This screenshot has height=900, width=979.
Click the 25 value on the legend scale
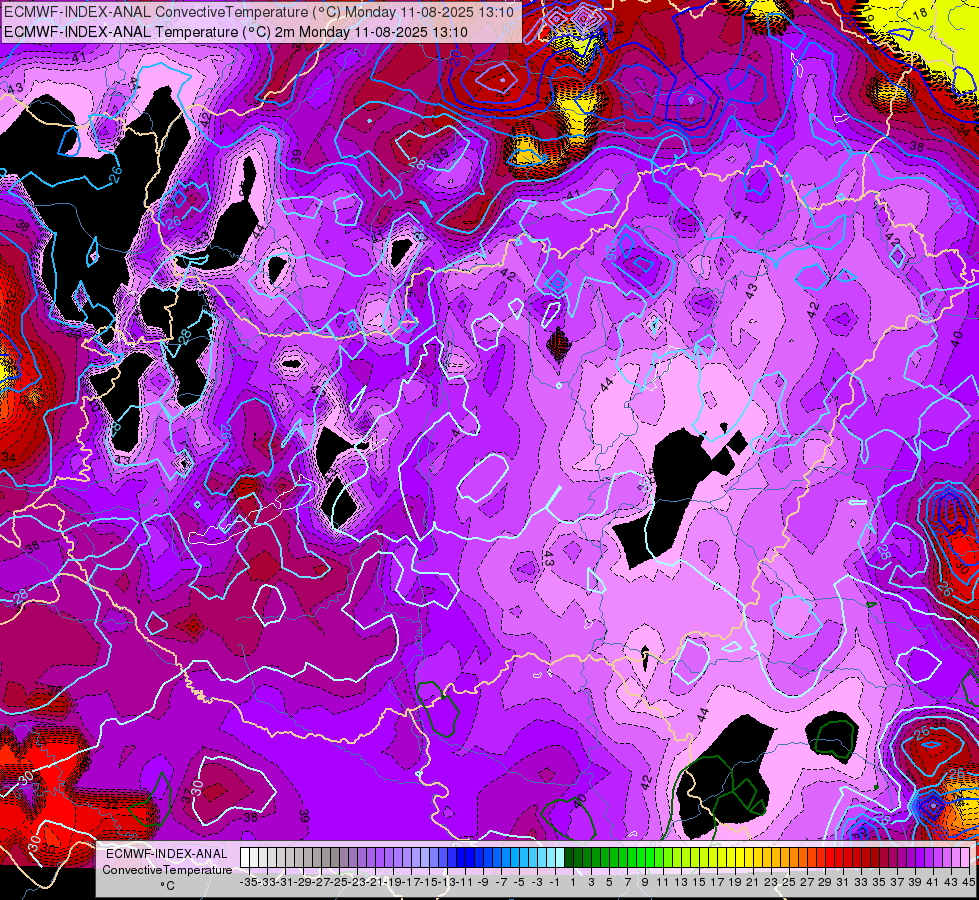click(789, 883)
